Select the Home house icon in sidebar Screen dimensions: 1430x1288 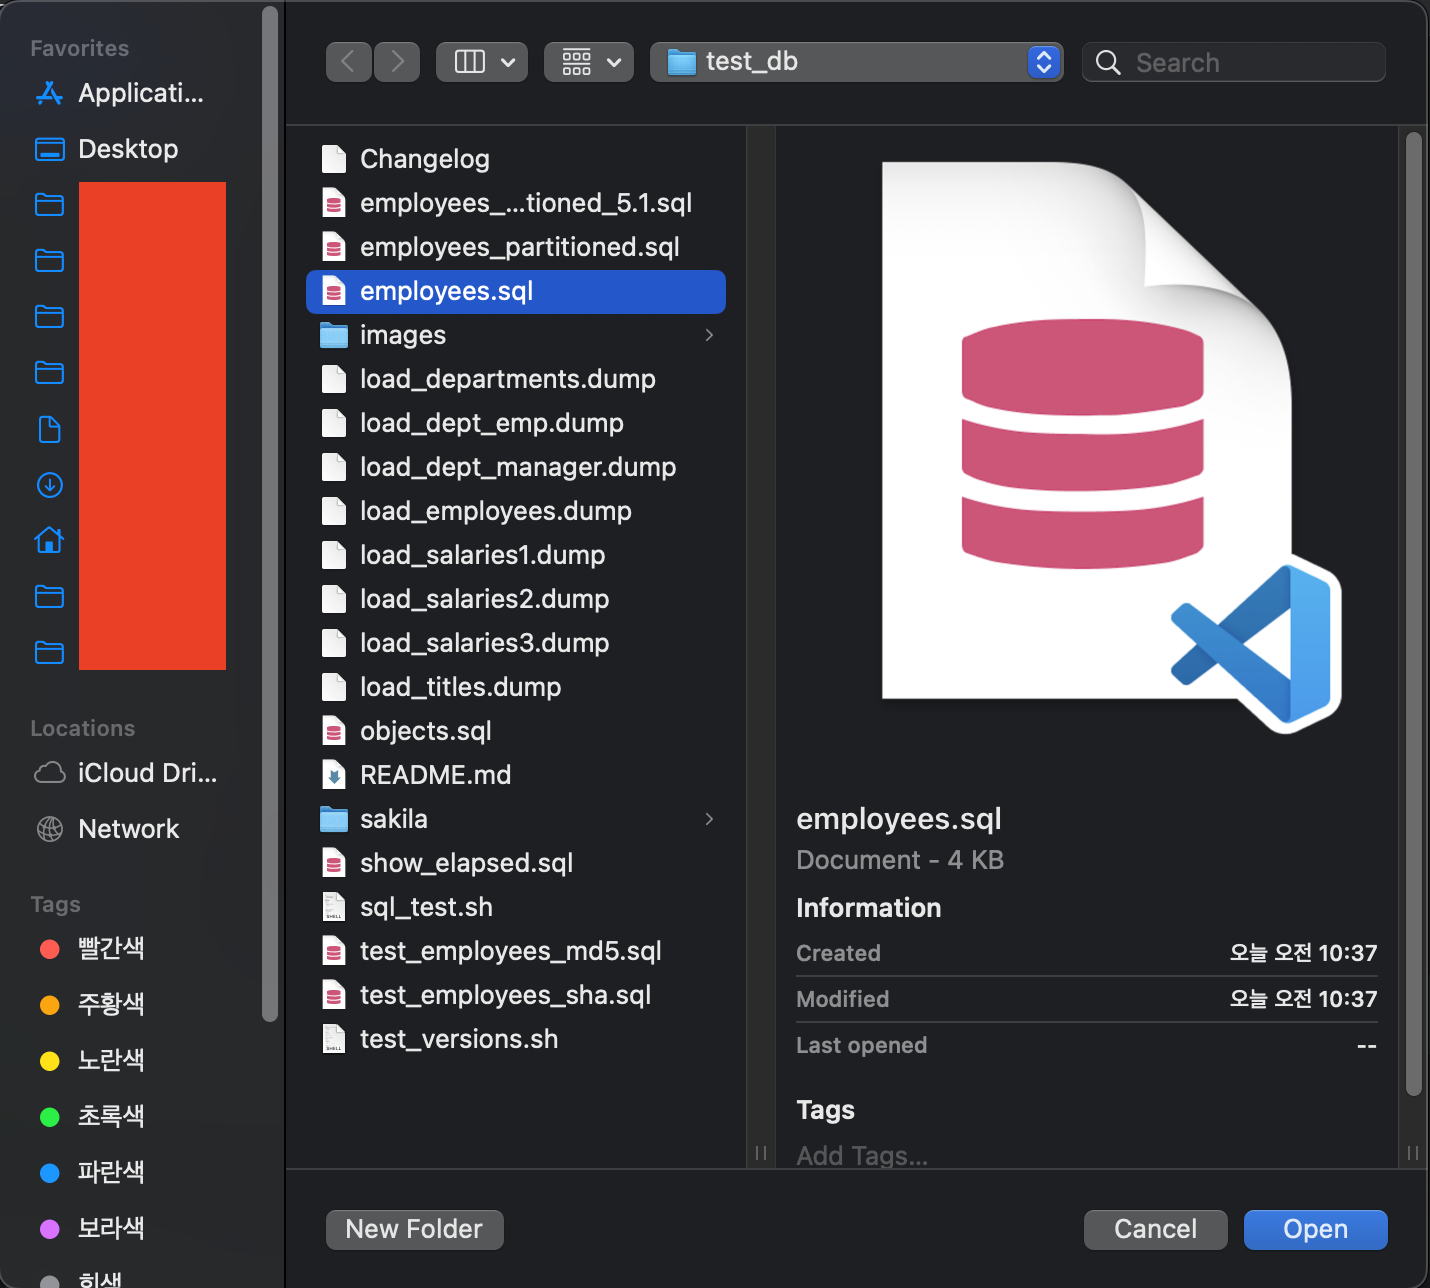click(49, 541)
